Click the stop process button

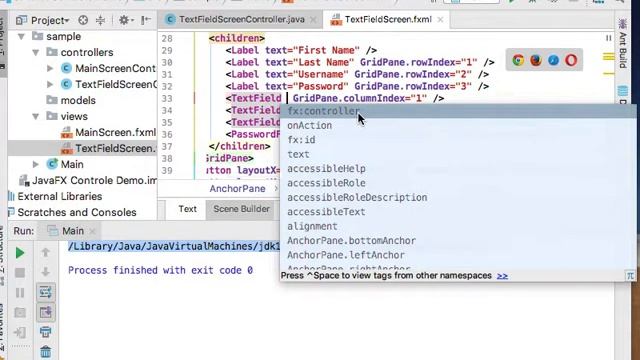[20, 273]
